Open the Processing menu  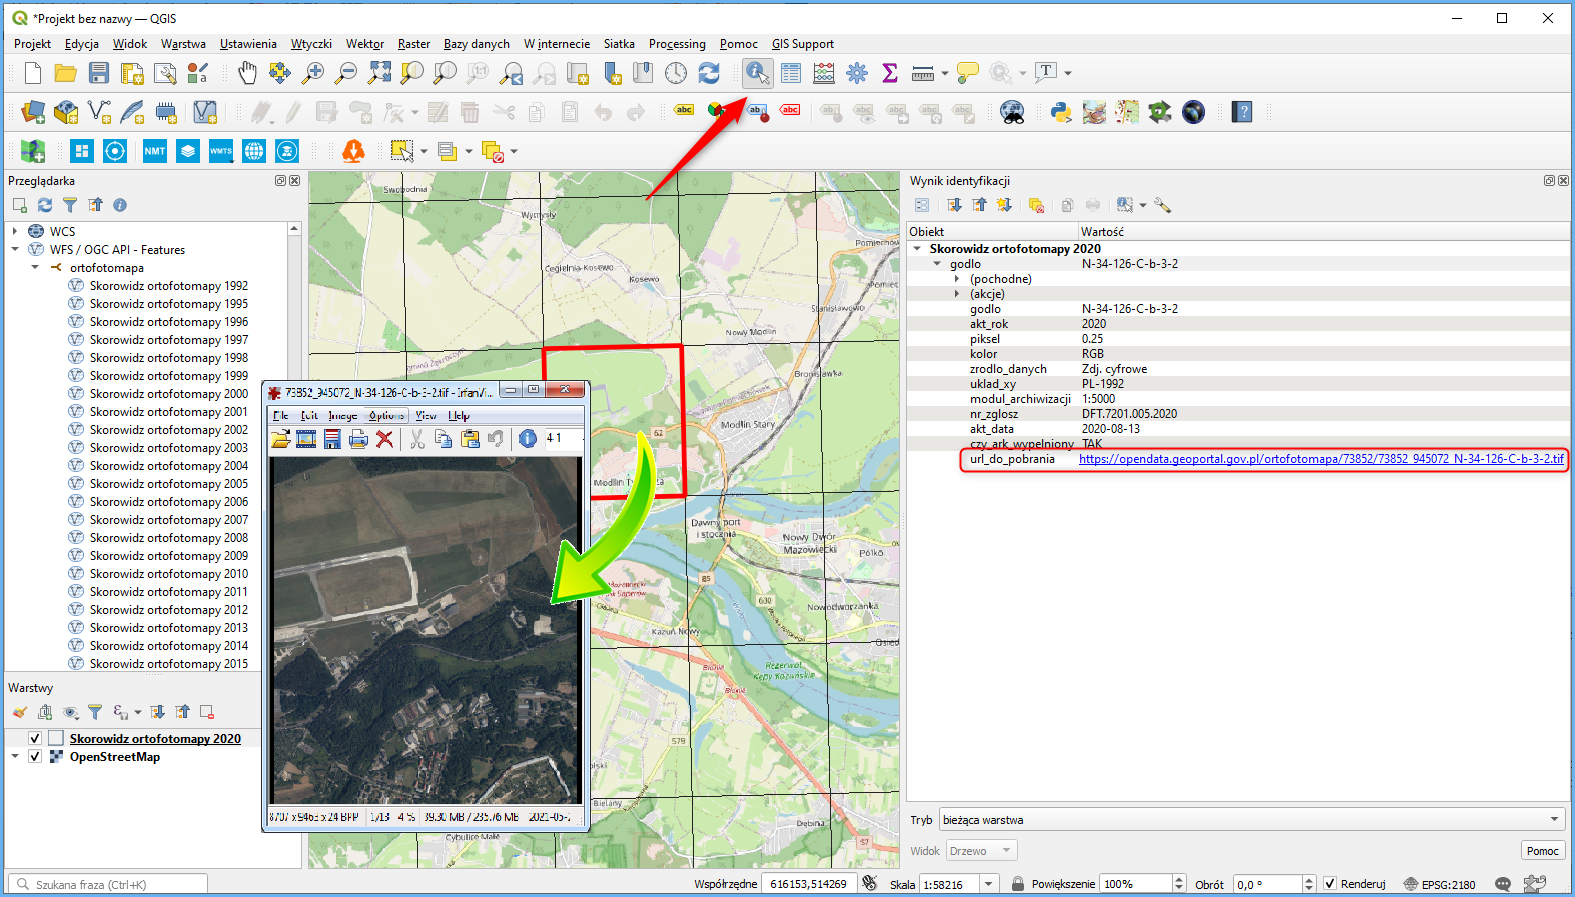pos(677,44)
